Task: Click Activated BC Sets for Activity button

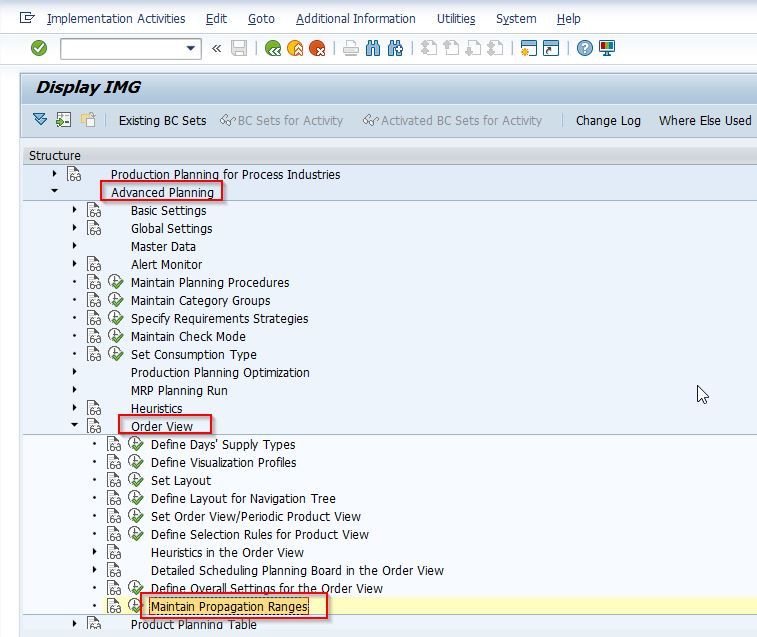Action: 452,120
